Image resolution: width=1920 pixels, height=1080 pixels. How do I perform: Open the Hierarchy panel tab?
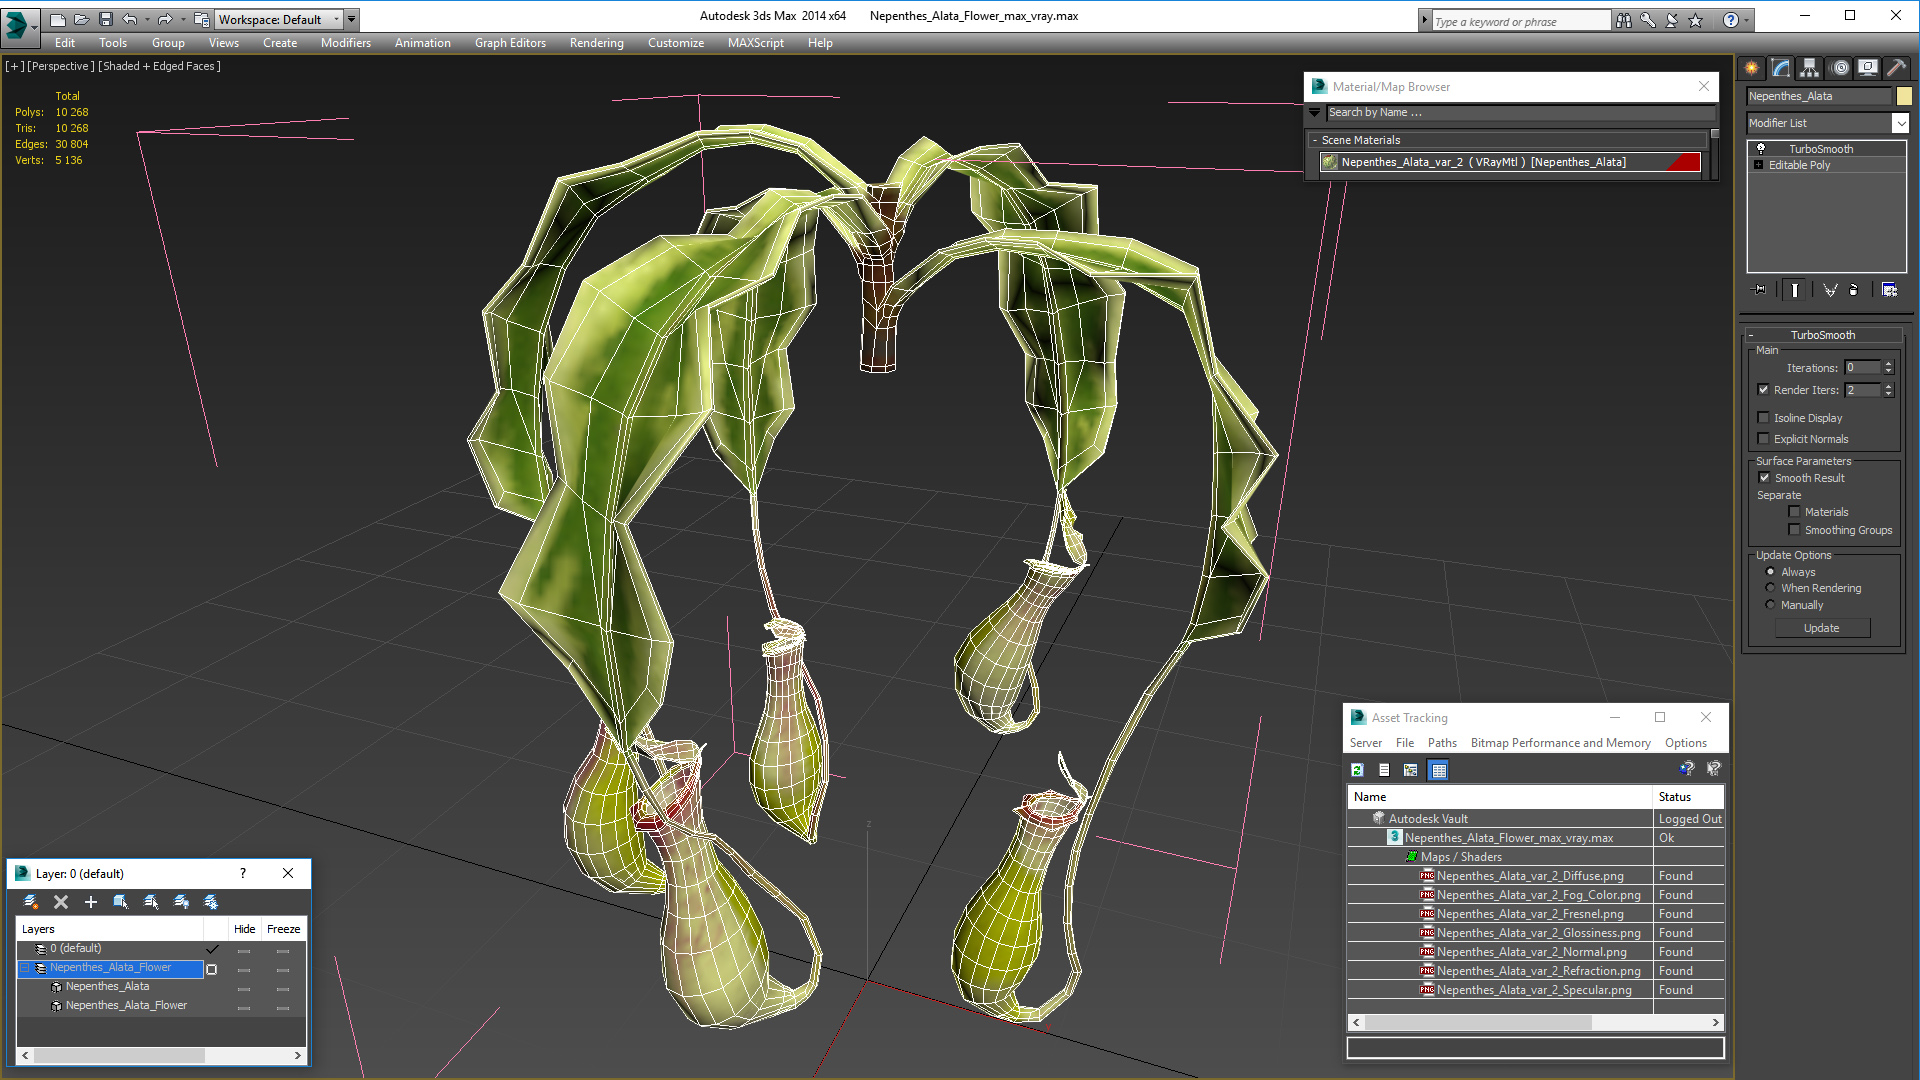pos(1810,68)
